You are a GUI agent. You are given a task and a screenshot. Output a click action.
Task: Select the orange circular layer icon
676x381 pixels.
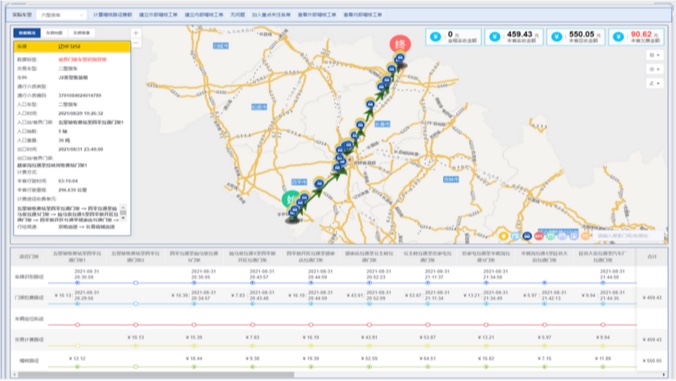[585, 236]
